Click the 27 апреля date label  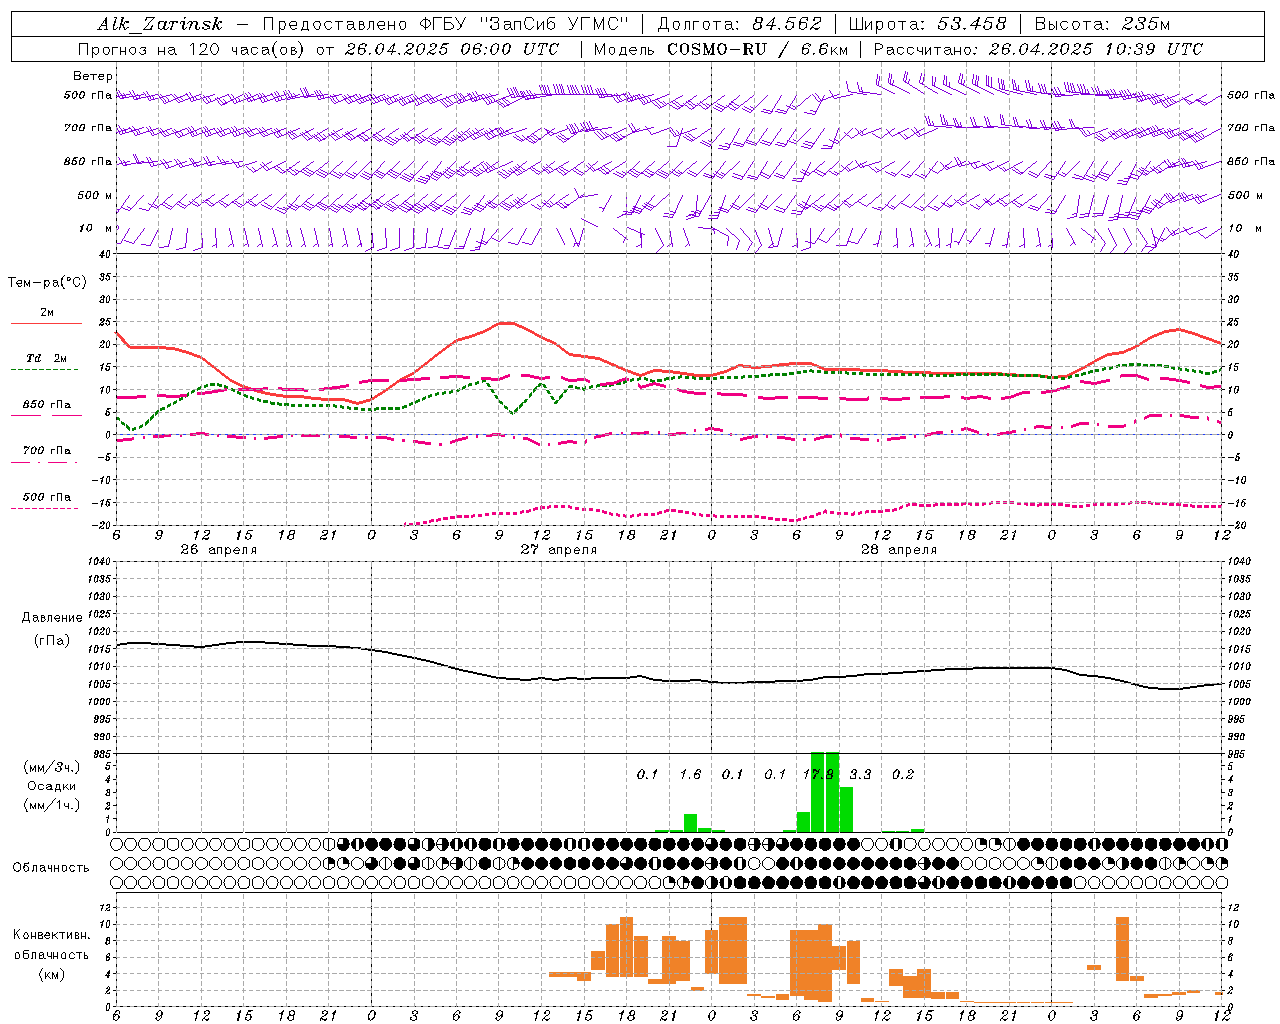click(x=558, y=550)
